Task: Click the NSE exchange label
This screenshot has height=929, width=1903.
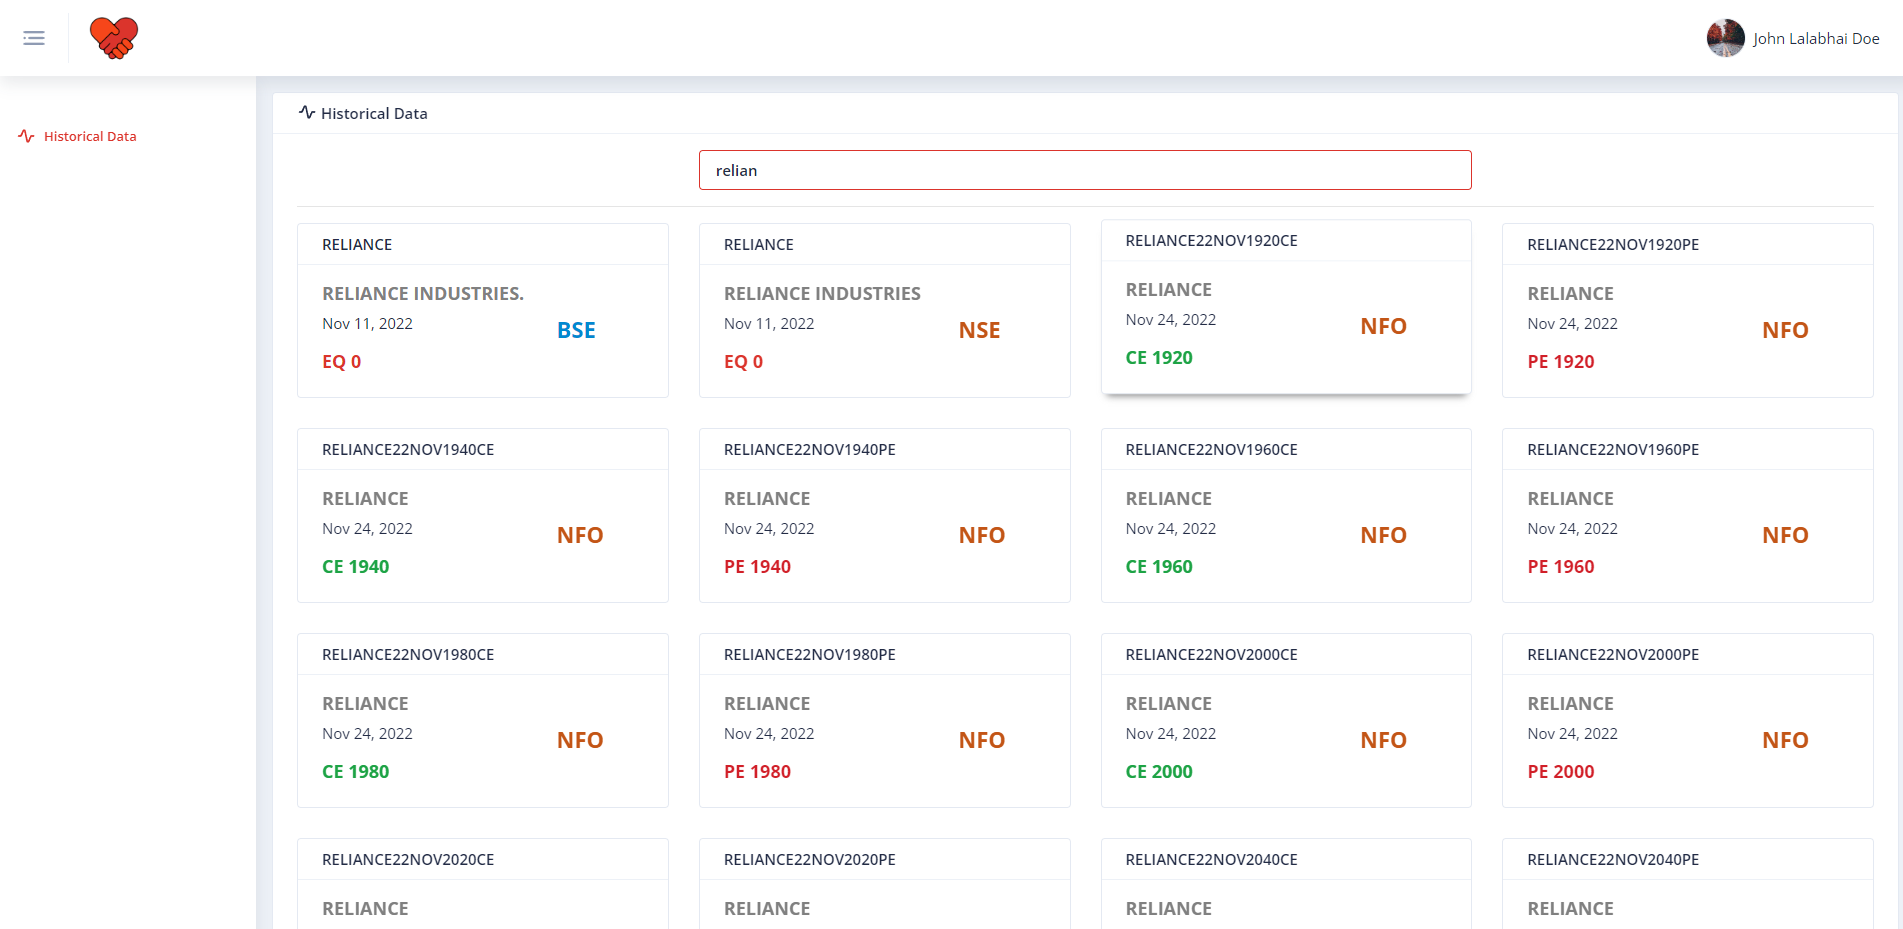Action: pos(979,330)
